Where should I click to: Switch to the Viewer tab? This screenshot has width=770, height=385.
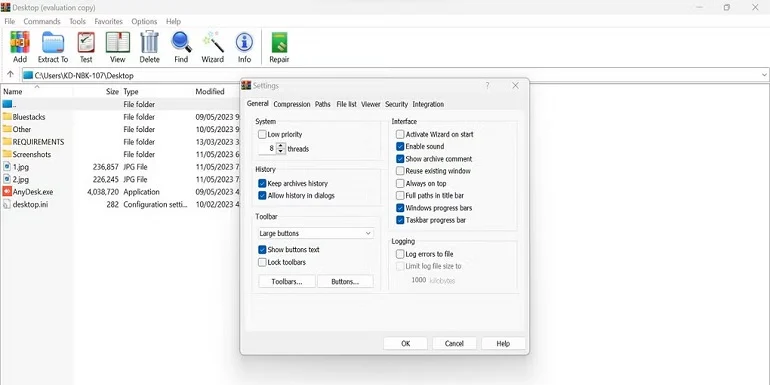click(371, 104)
